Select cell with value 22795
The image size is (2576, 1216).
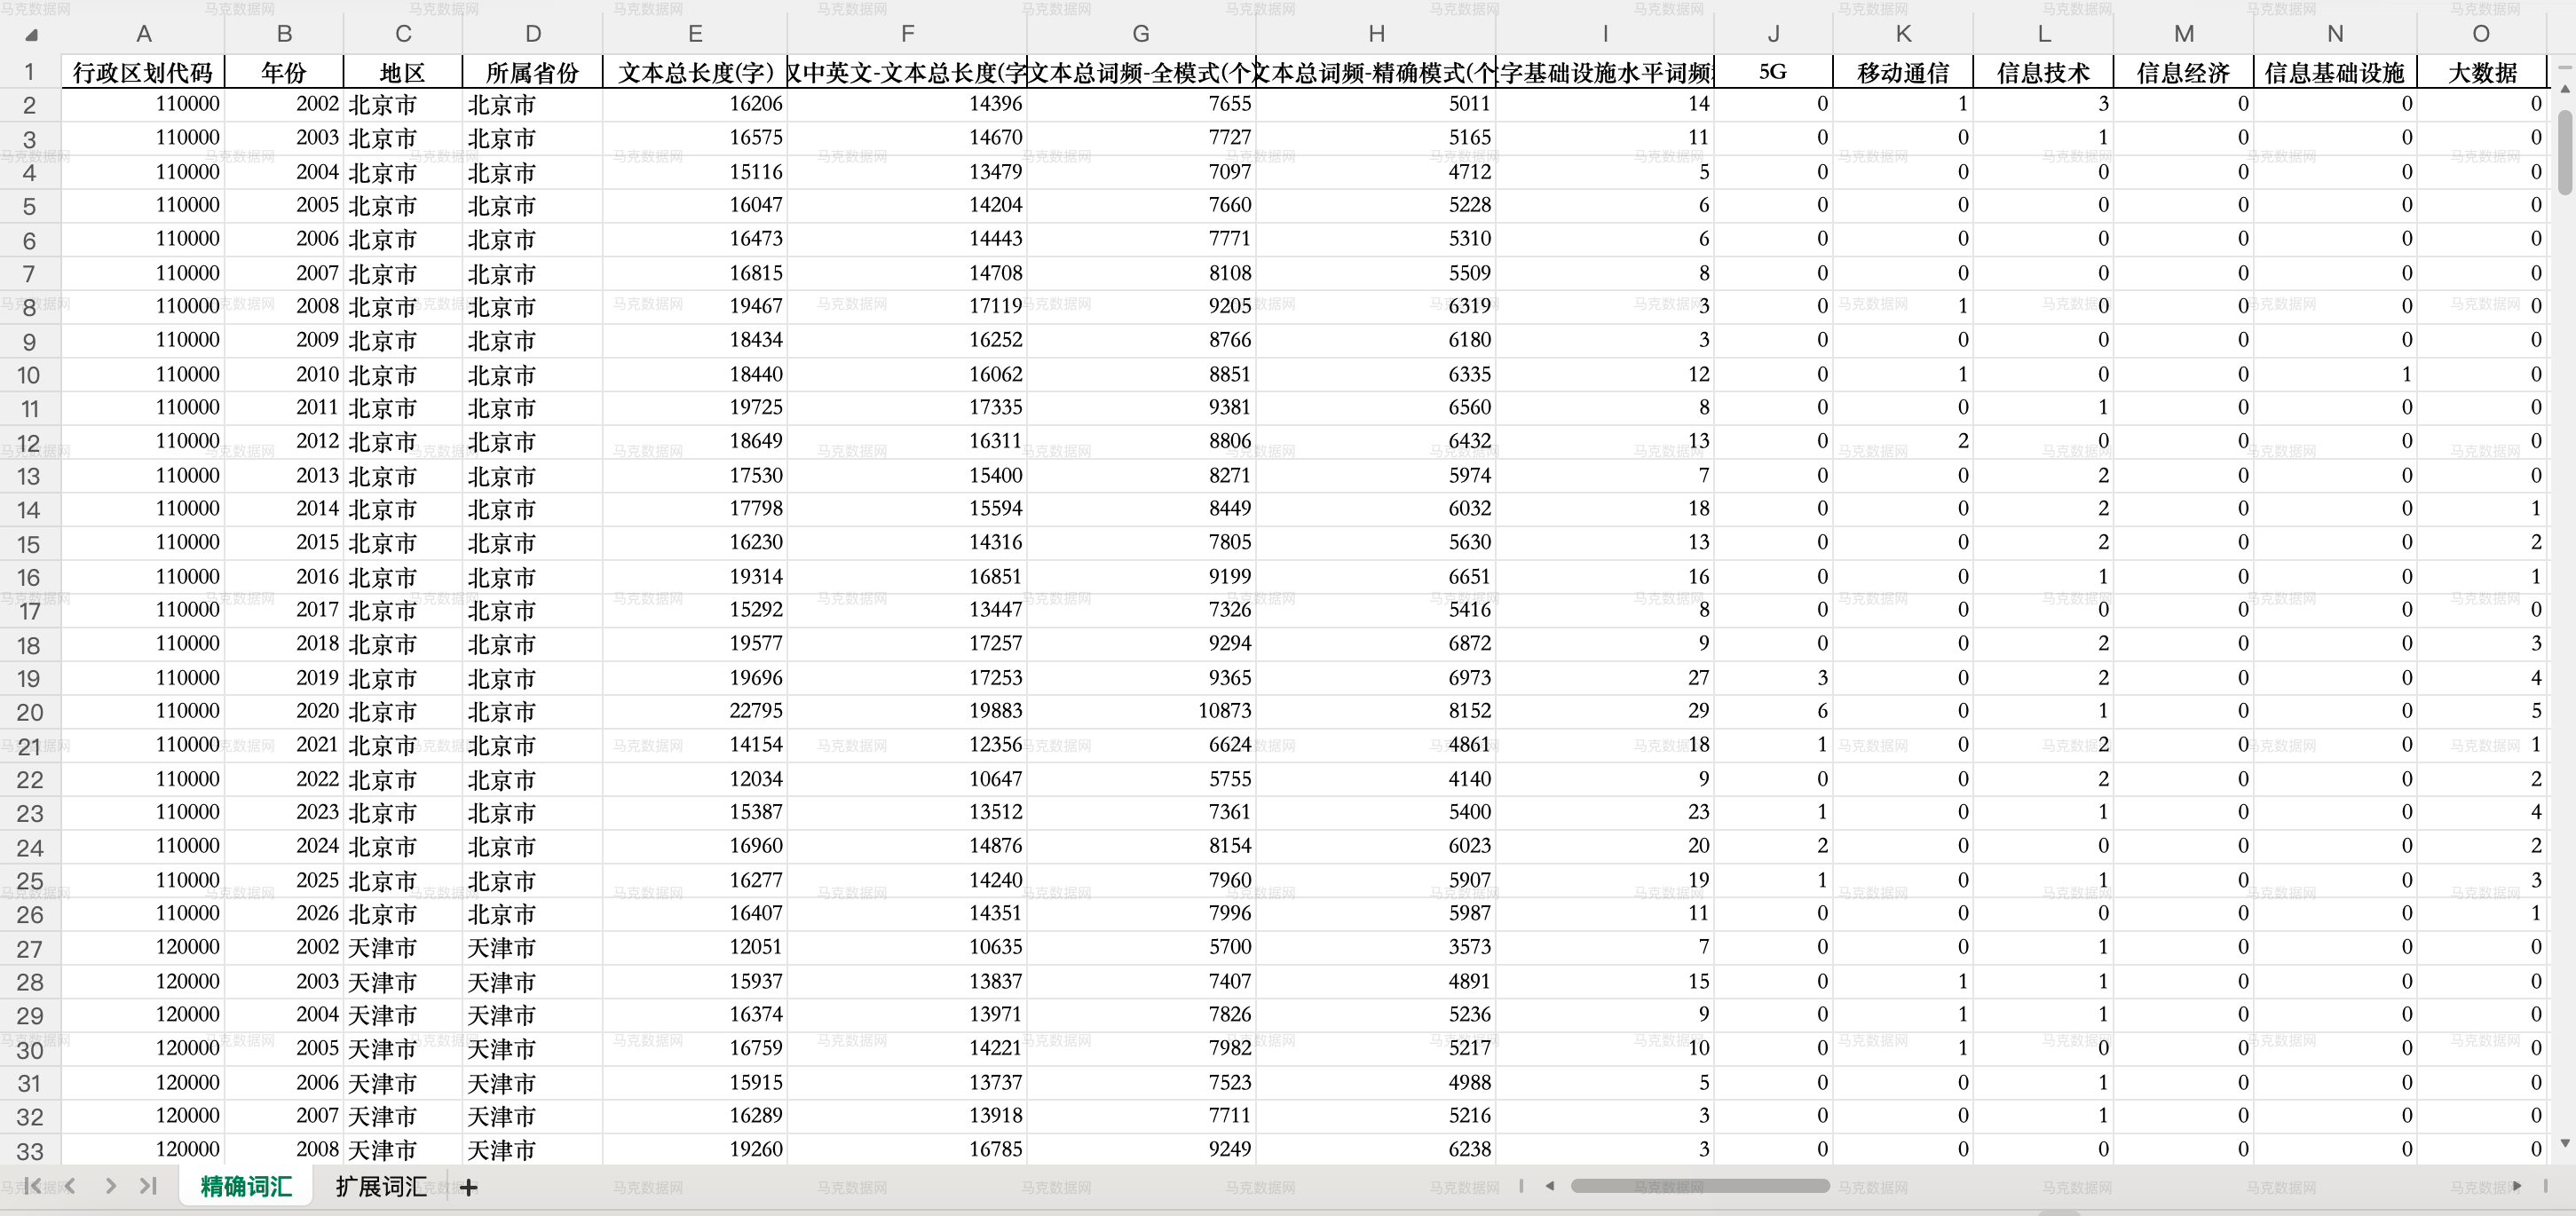coord(695,711)
